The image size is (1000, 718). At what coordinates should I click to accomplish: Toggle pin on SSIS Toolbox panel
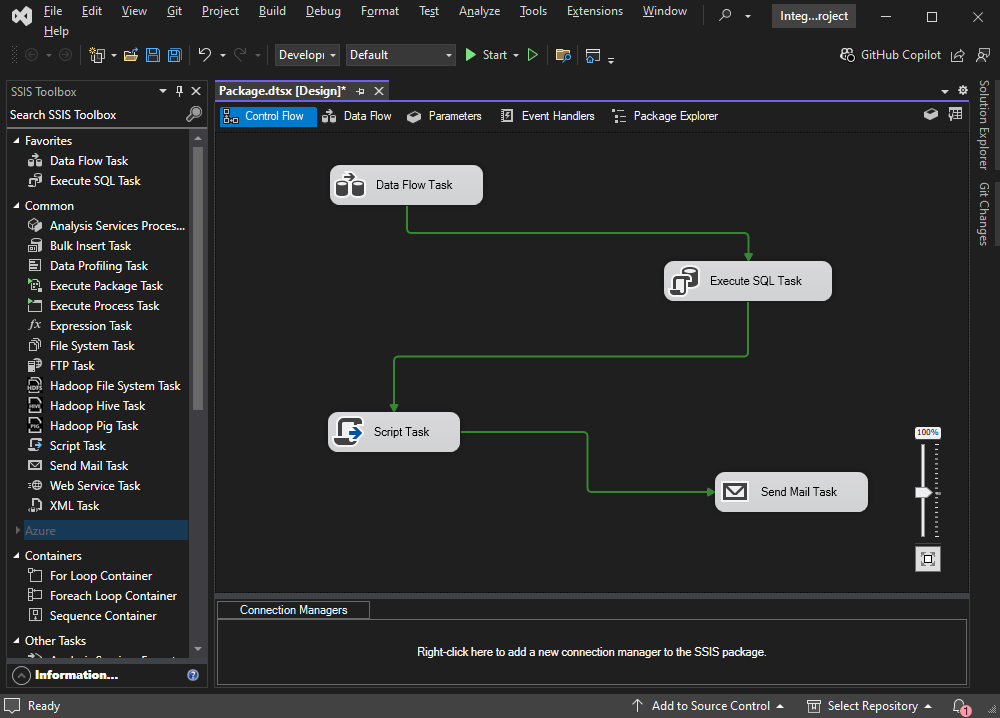pos(179,91)
